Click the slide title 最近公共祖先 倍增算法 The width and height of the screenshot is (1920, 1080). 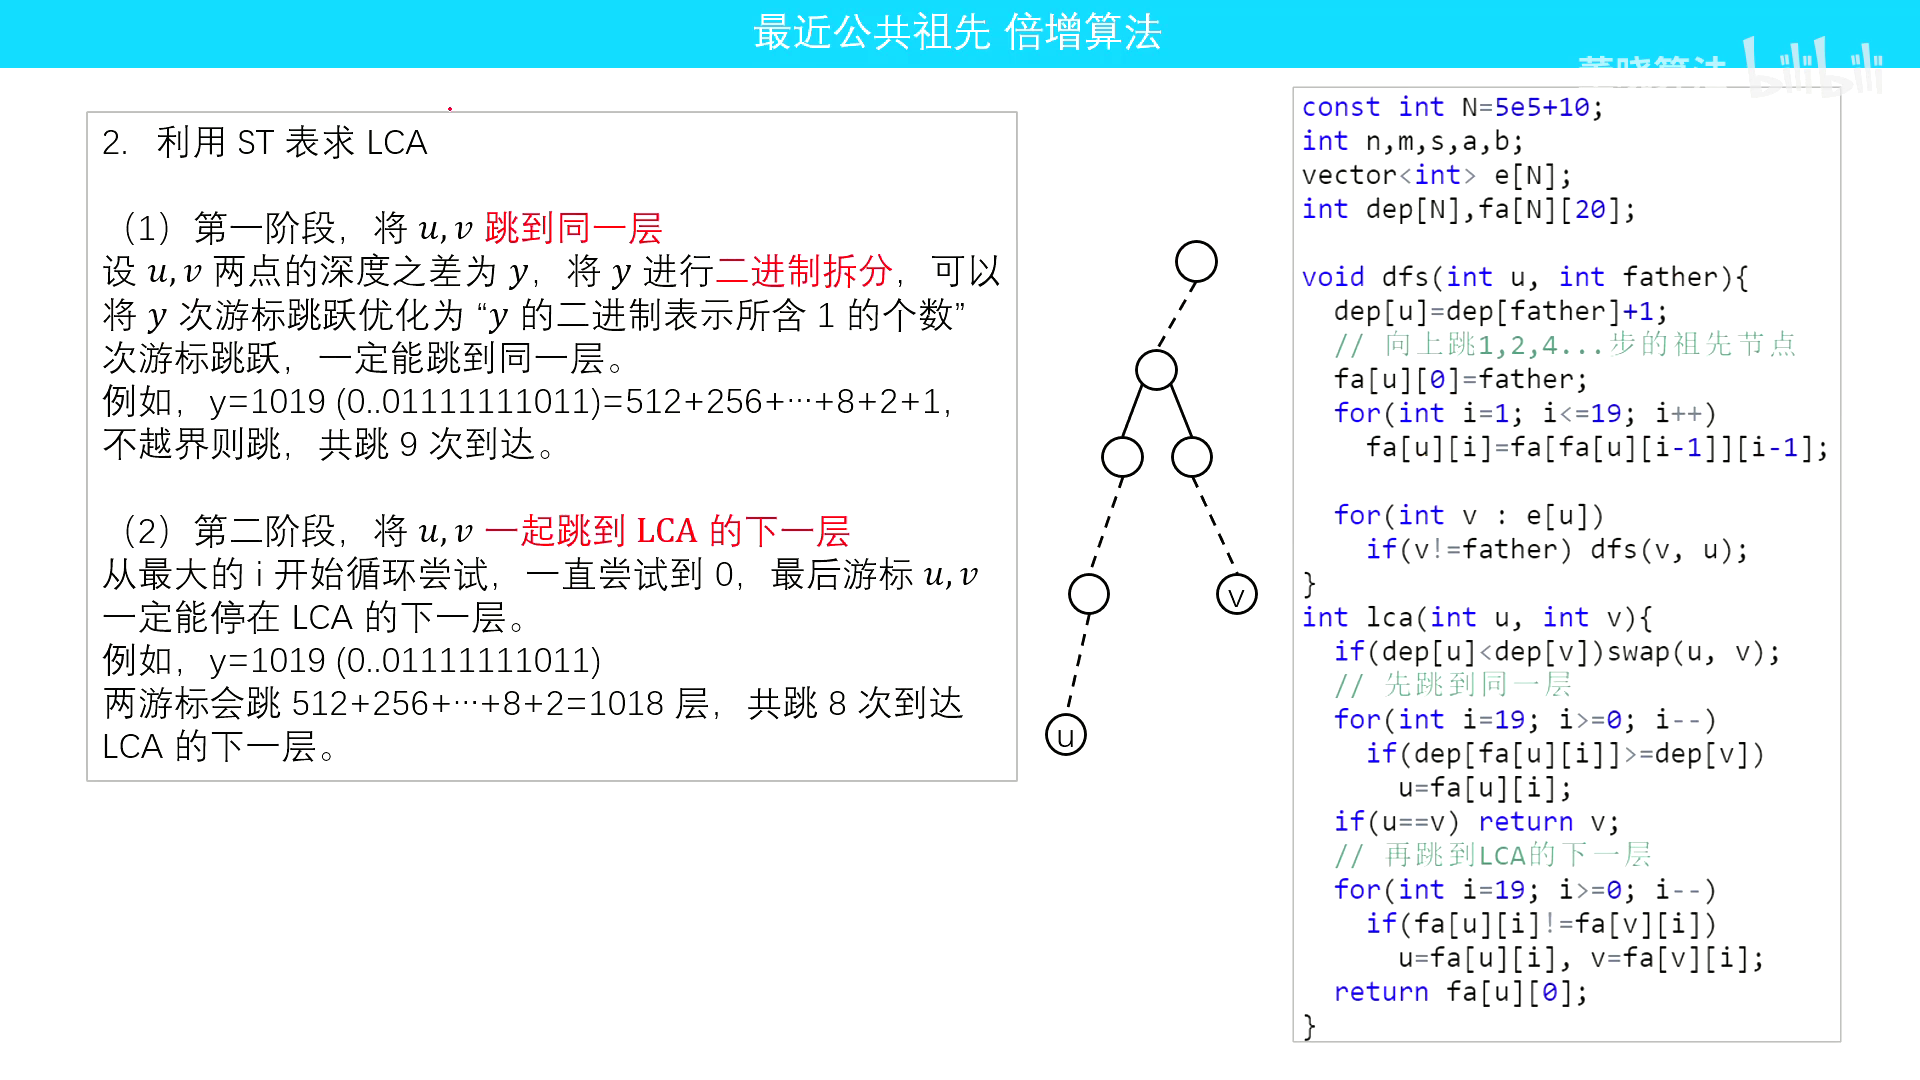coord(959,33)
